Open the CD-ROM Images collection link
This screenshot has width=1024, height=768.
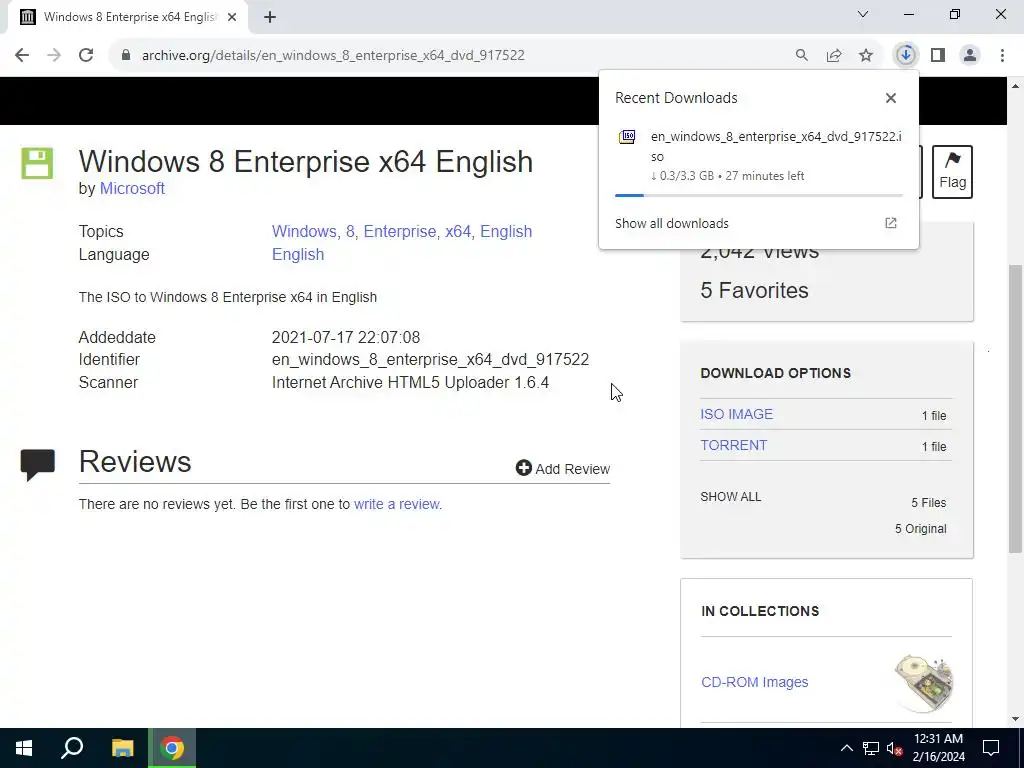[x=754, y=682]
